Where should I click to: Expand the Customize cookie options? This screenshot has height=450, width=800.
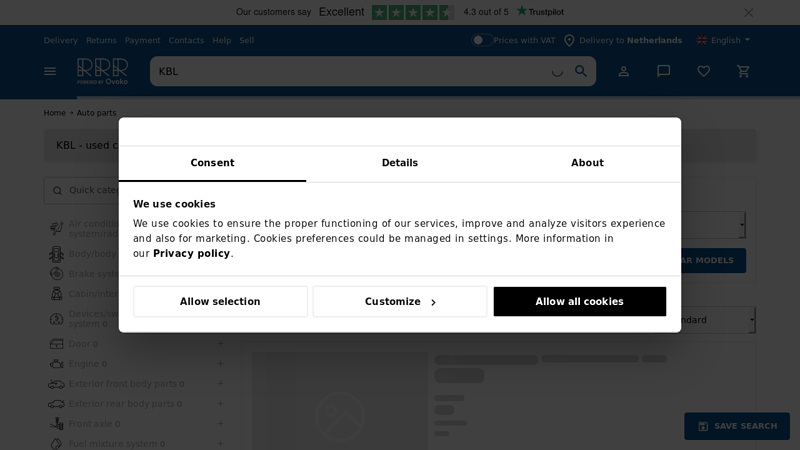(x=400, y=302)
